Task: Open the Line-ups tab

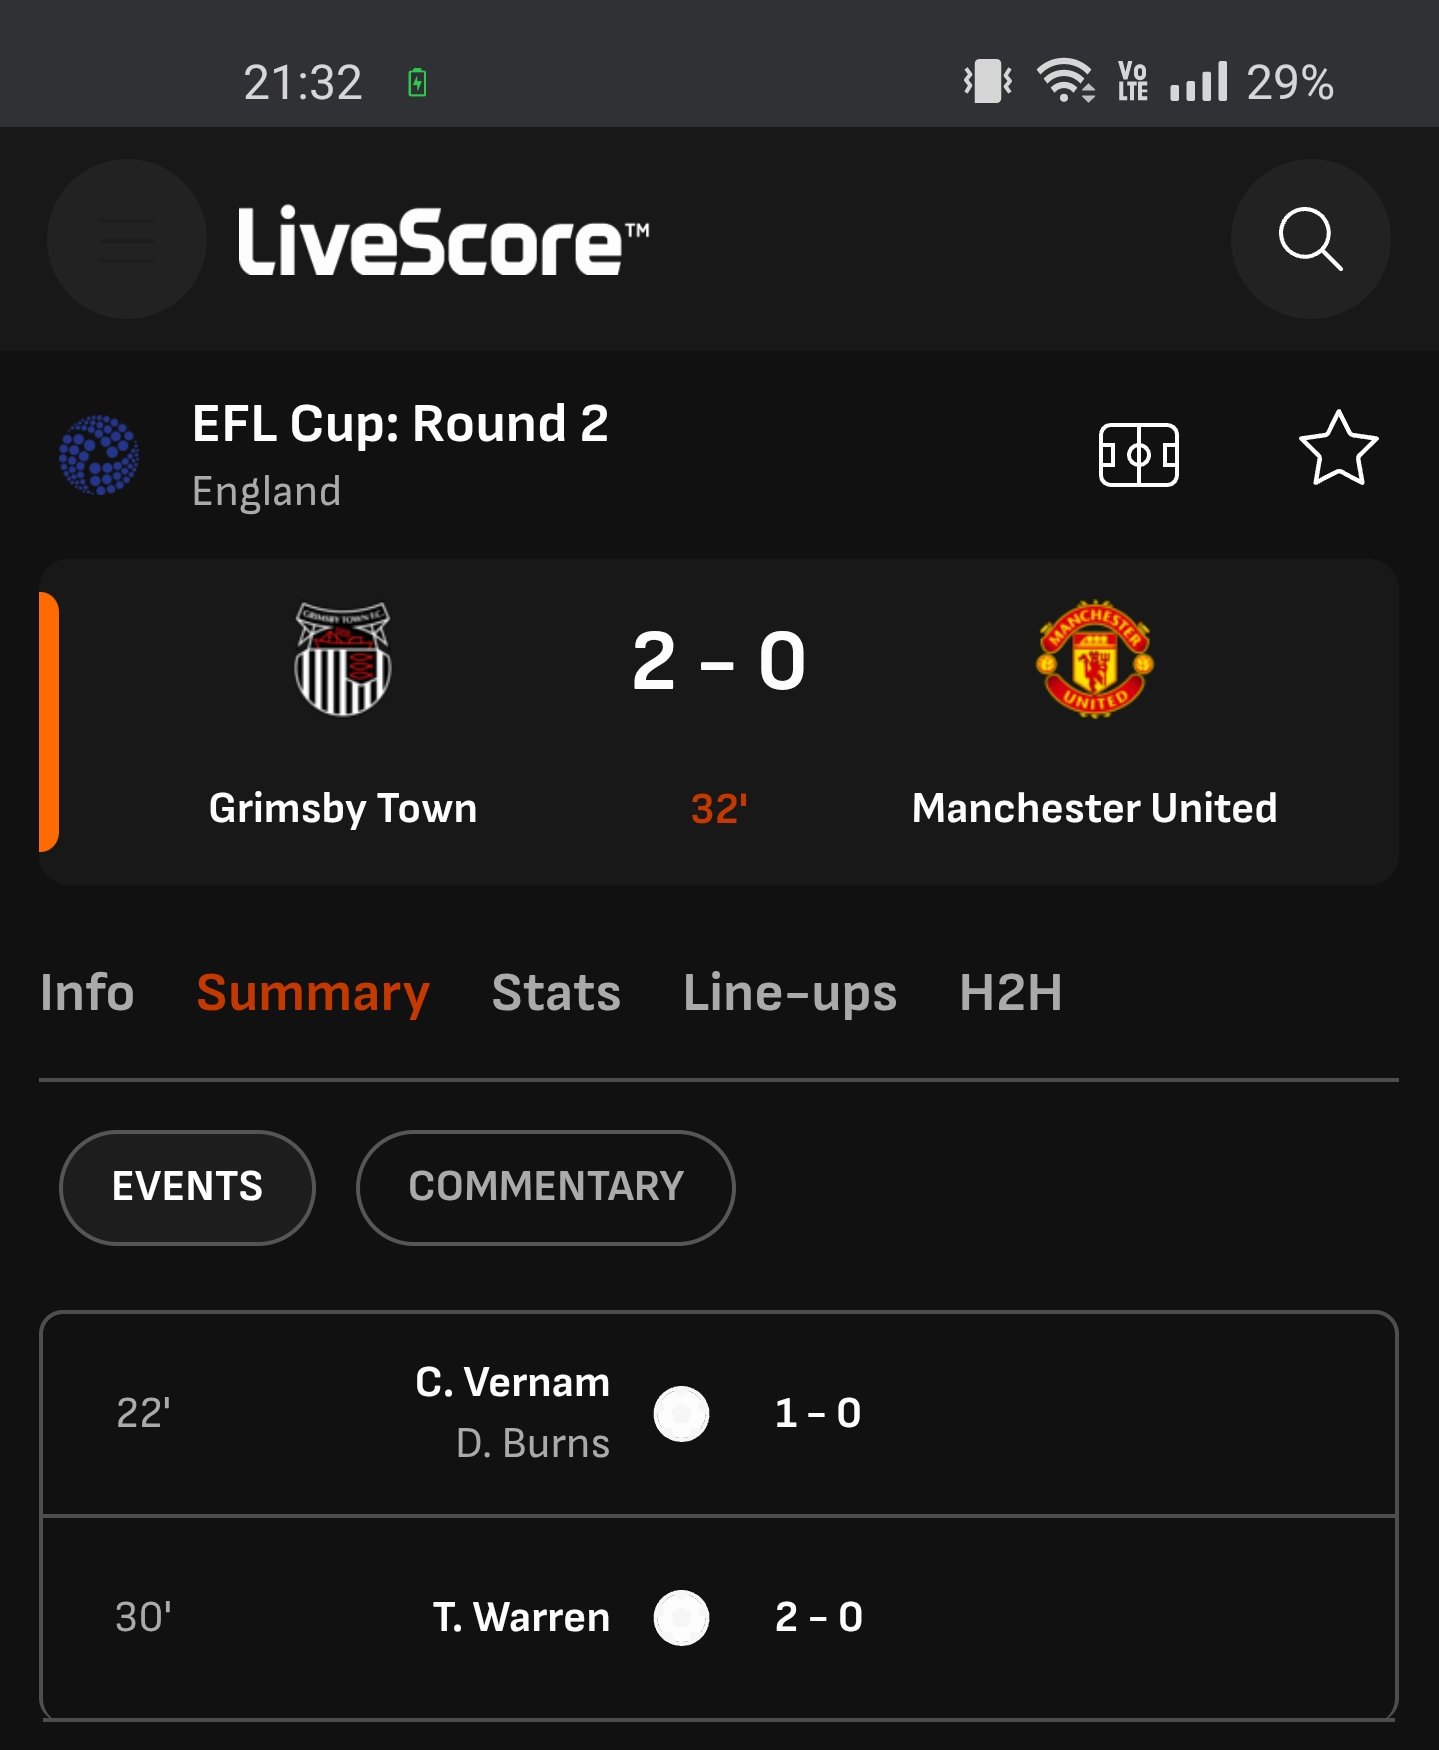Action: pyautogui.click(x=790, y=993)
